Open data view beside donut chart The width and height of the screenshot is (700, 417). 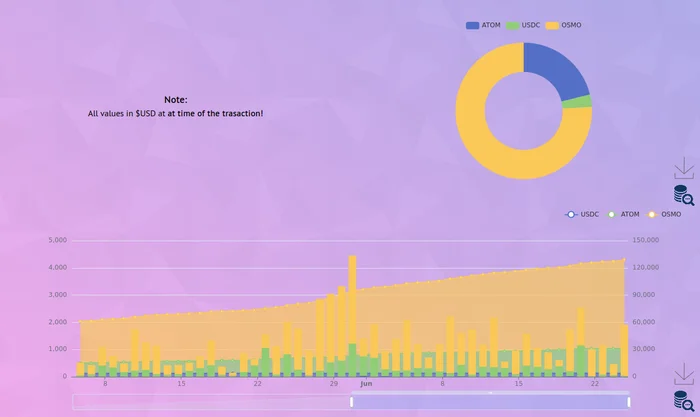[x=683, y=195]
